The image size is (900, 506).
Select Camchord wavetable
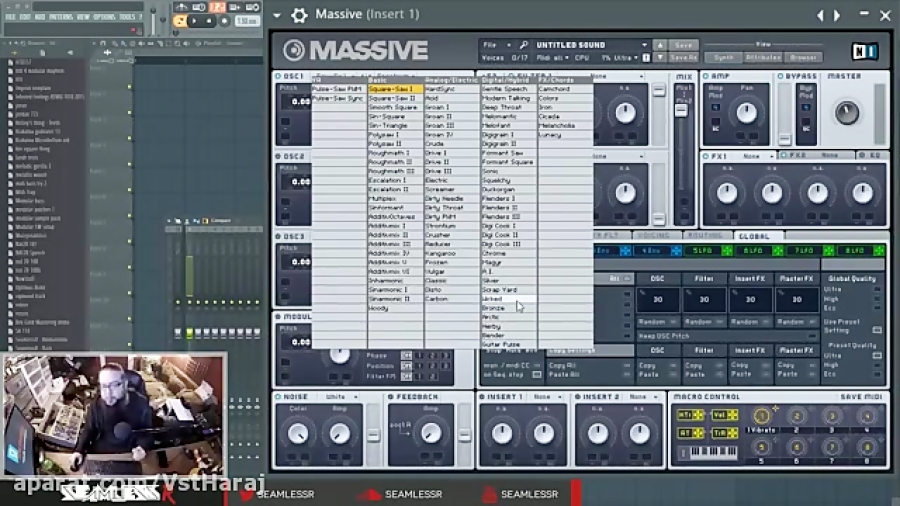(565, 89)
